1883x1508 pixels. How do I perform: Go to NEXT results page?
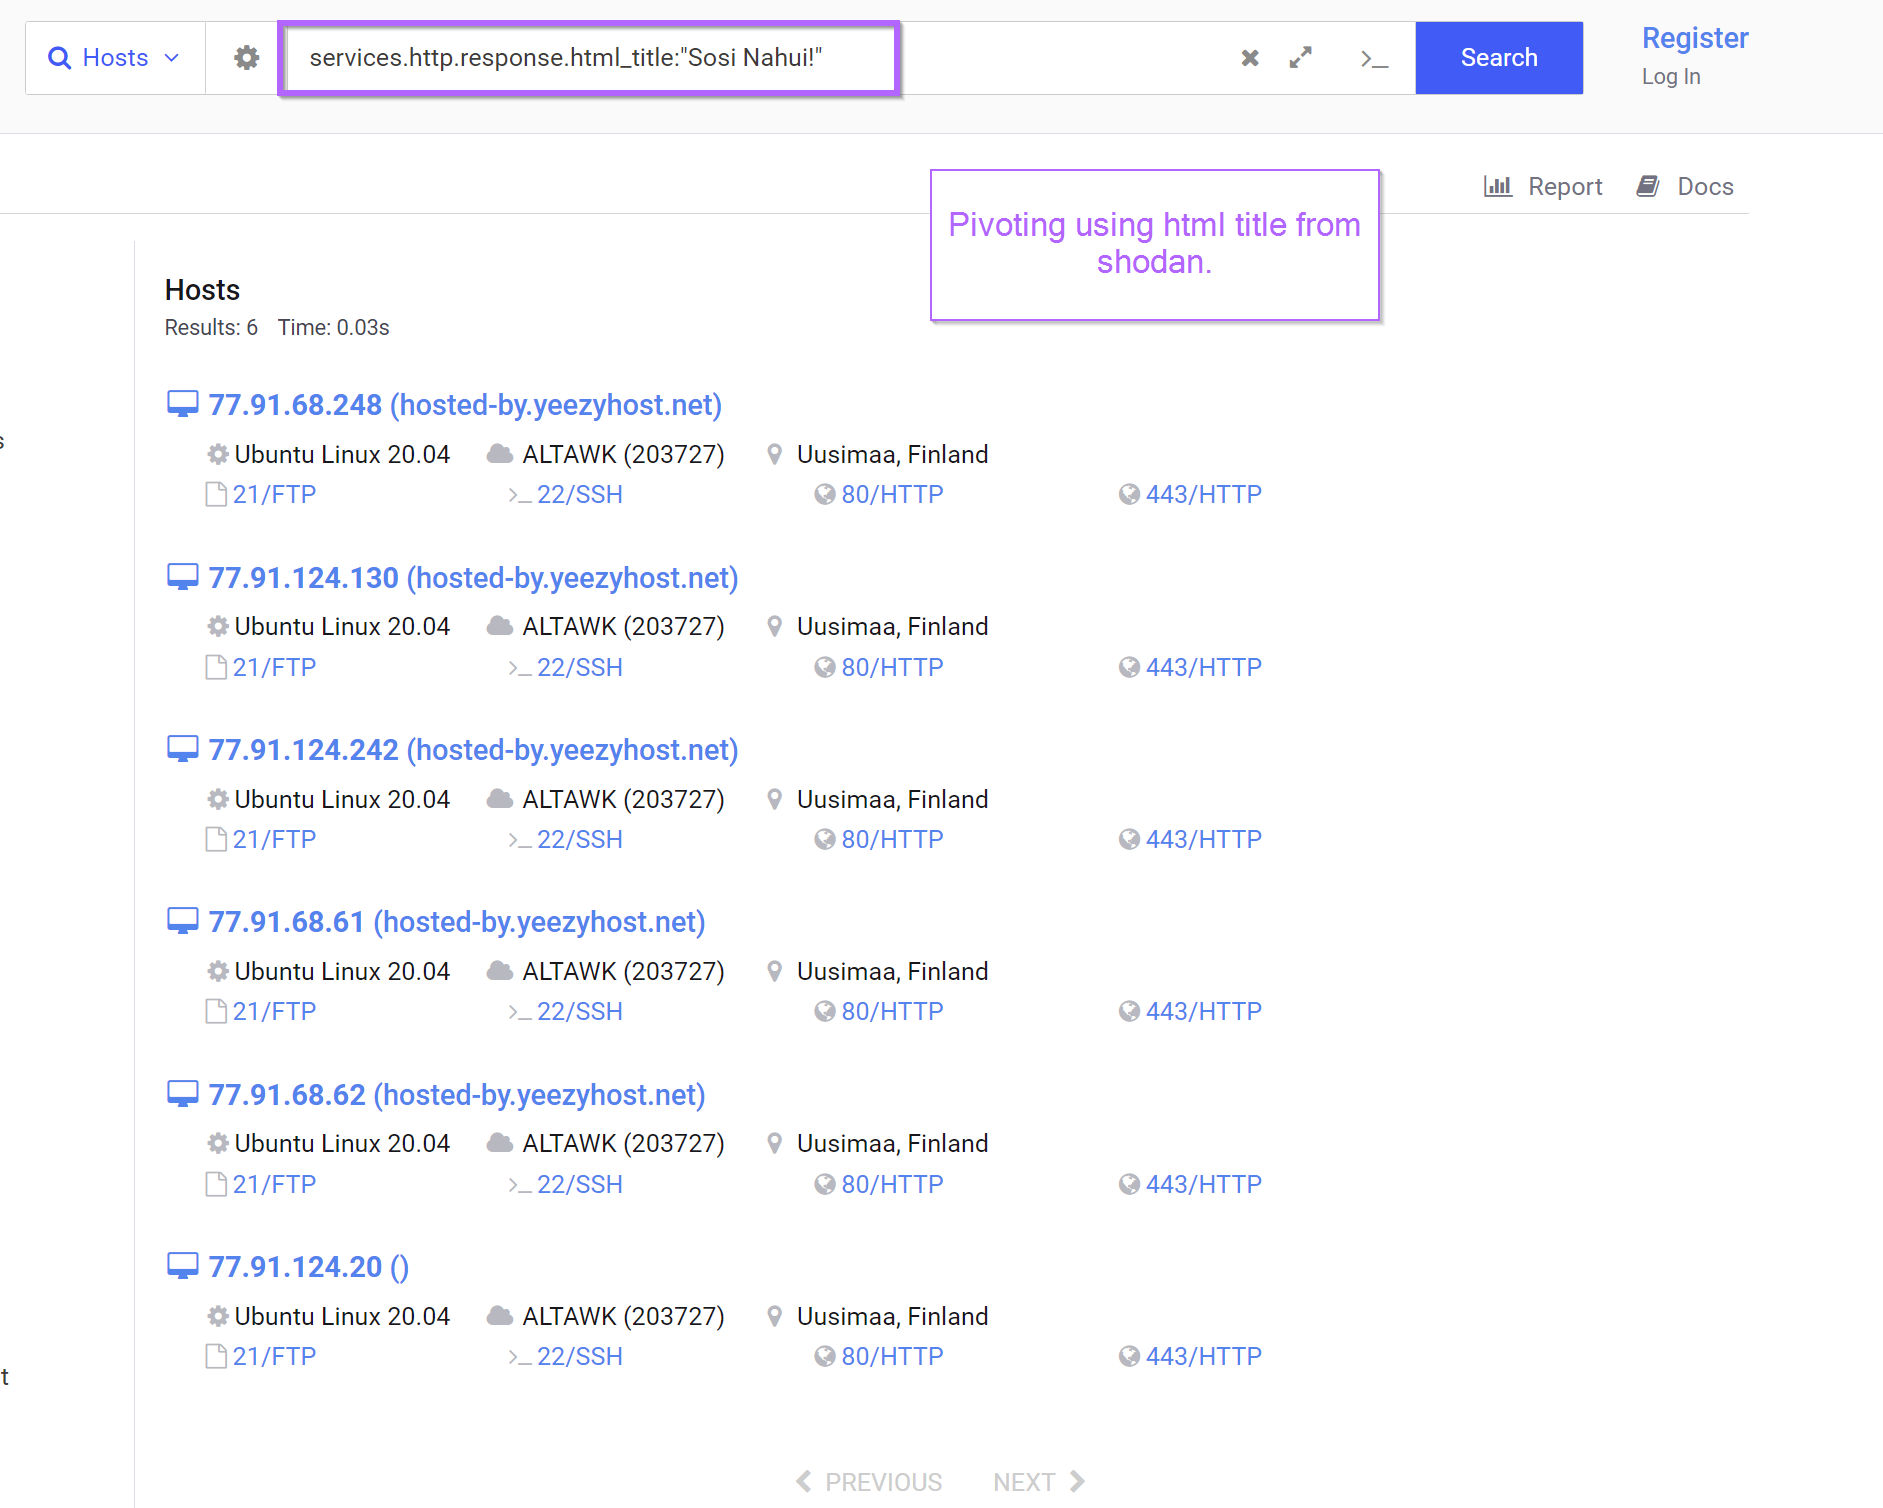[1039, 1482]
